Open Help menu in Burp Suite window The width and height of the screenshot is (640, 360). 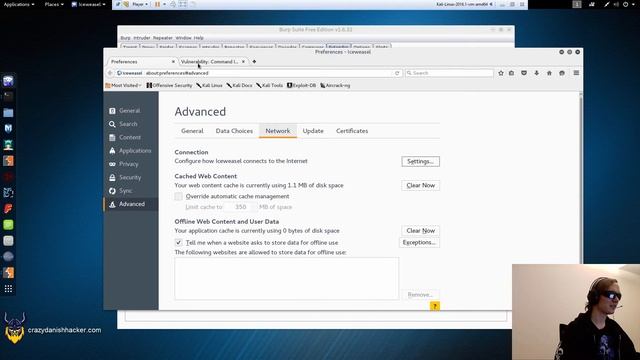[199, 38]
